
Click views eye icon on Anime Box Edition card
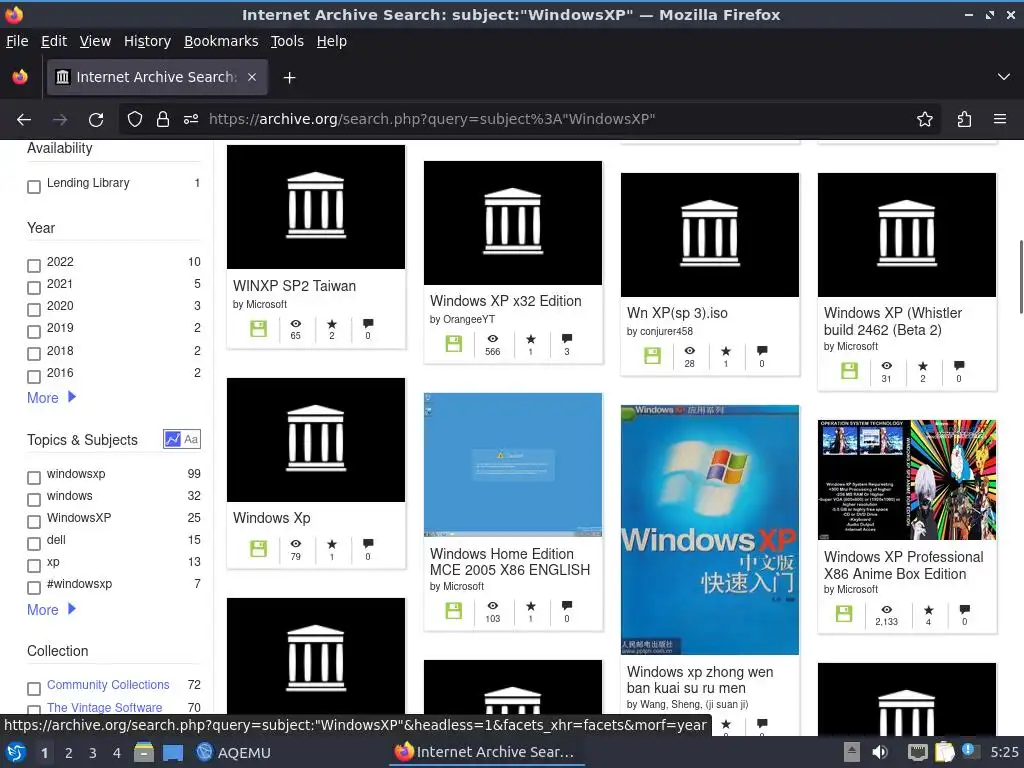(886, 609)
